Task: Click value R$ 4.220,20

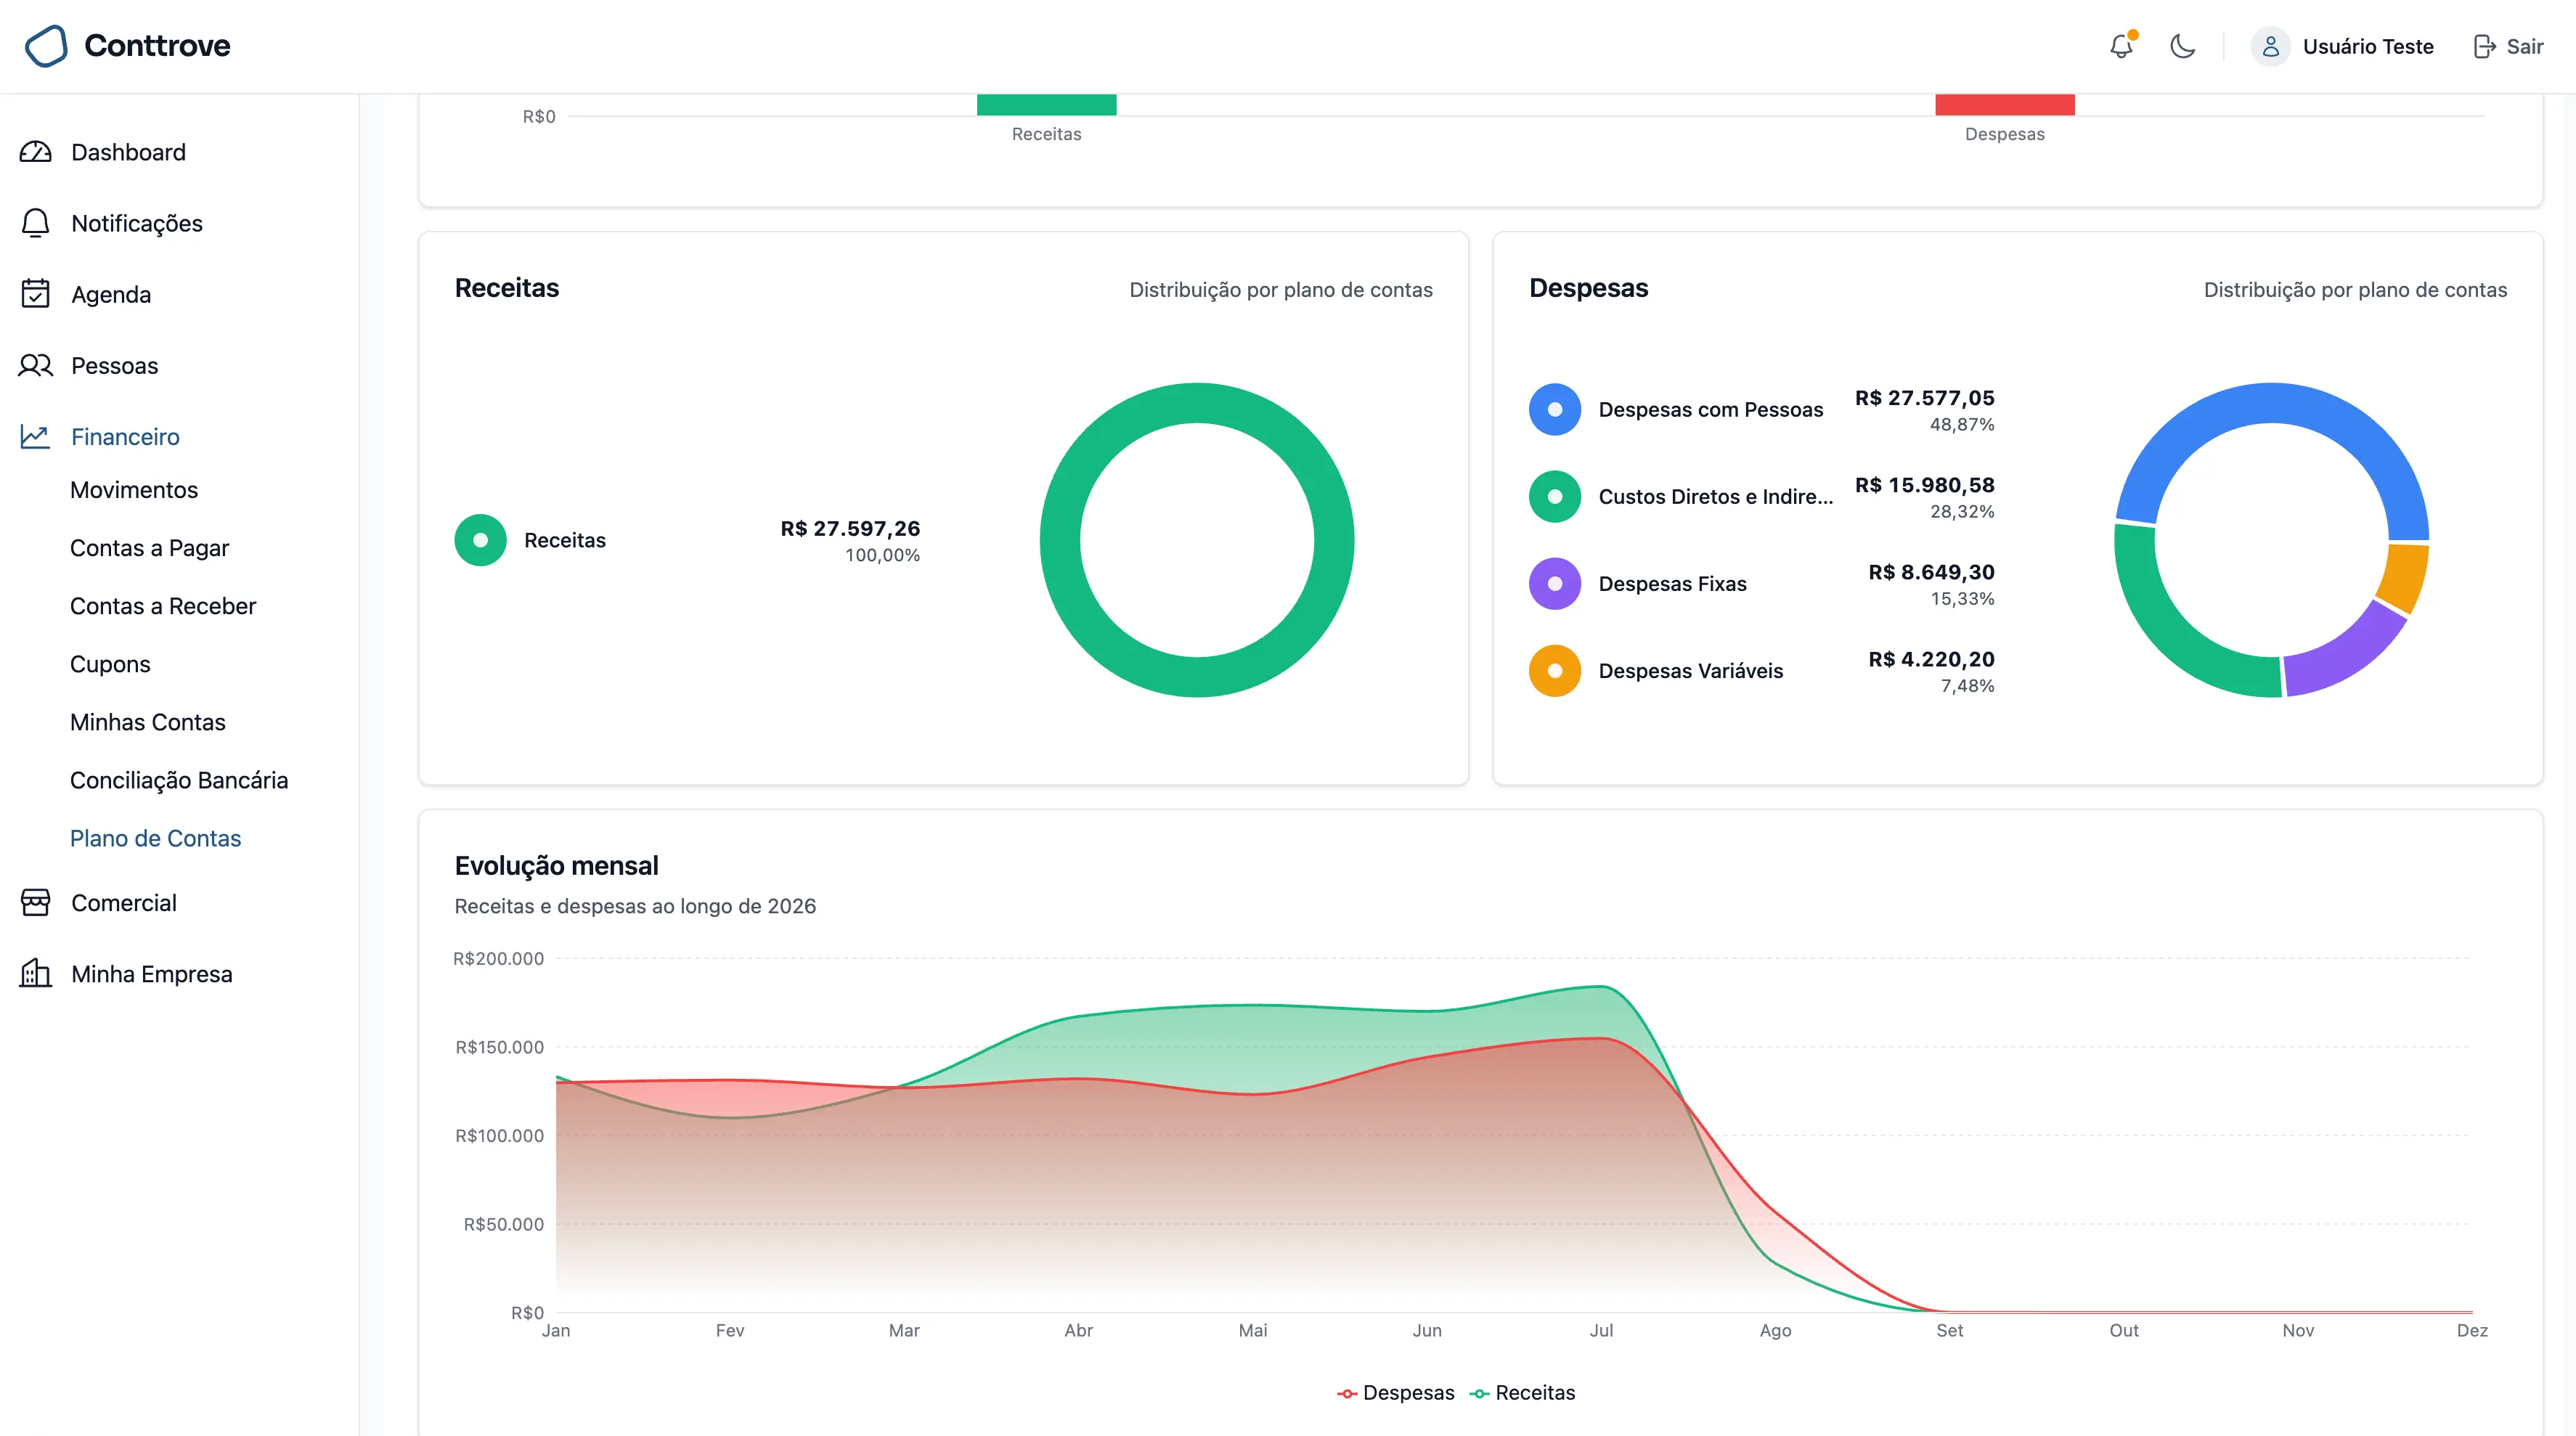Action: [1931, 659]
